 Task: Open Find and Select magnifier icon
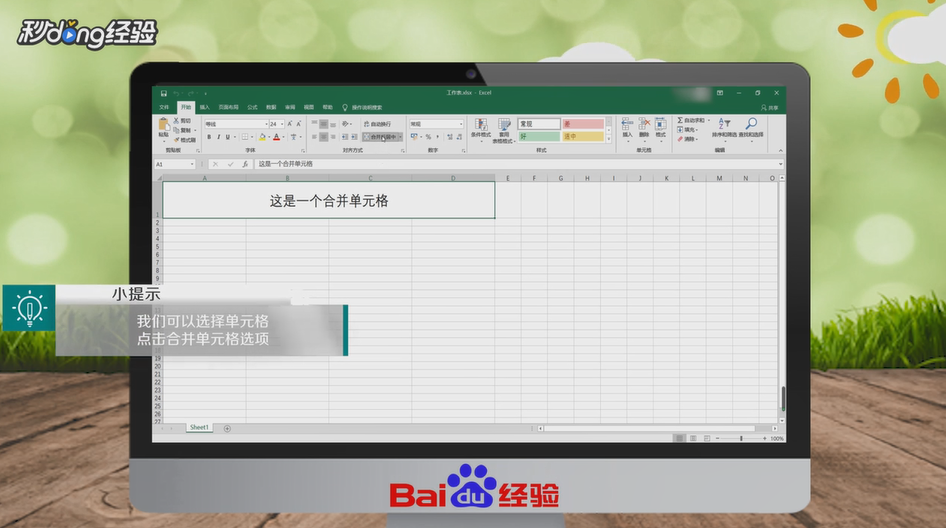point(751,124)
